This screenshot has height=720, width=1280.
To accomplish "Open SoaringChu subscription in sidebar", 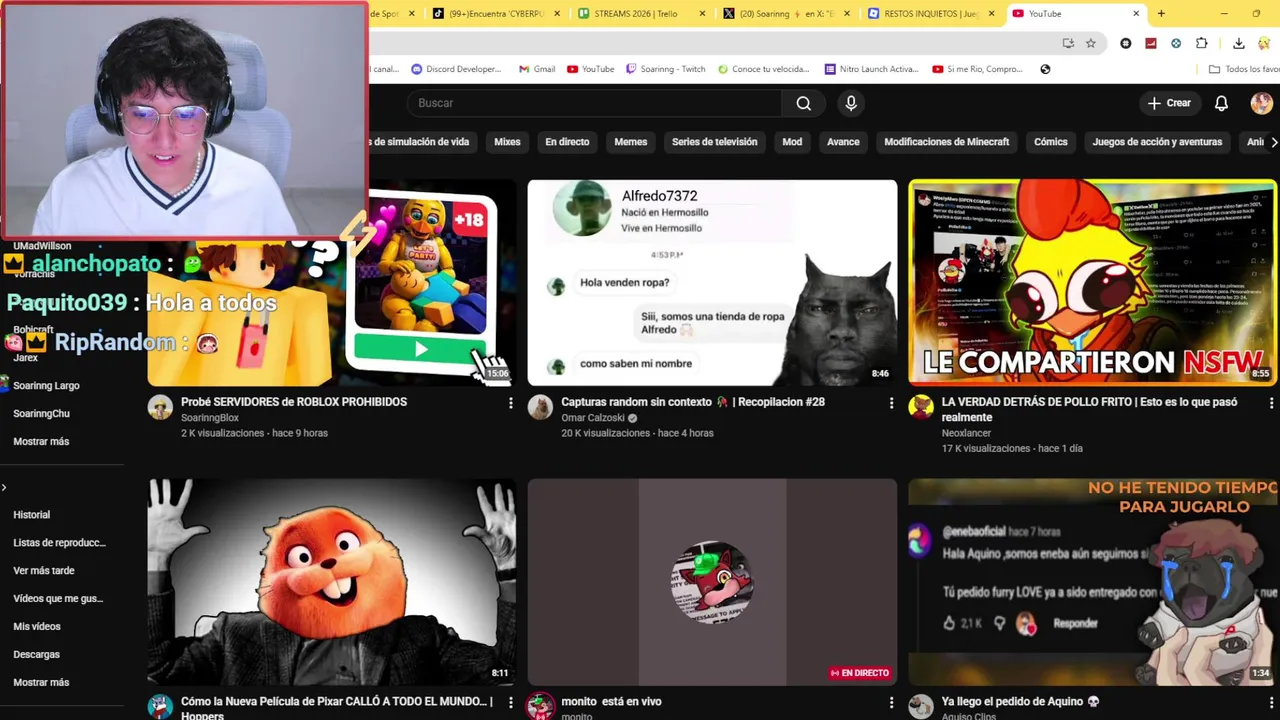I will point(41,414).
